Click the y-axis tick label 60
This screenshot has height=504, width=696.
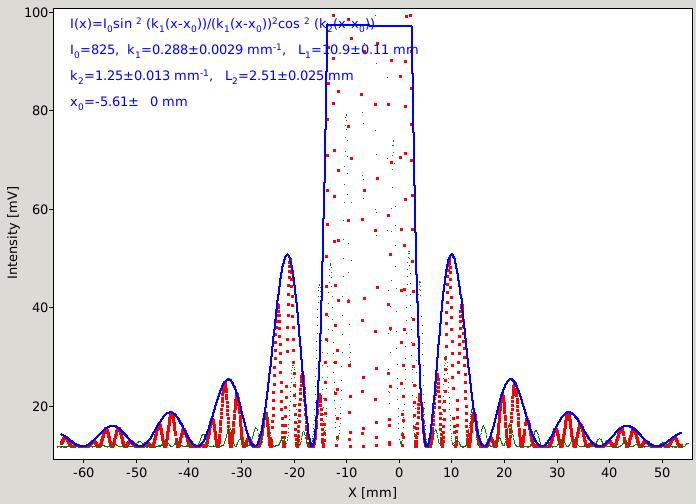pos(40,209)
